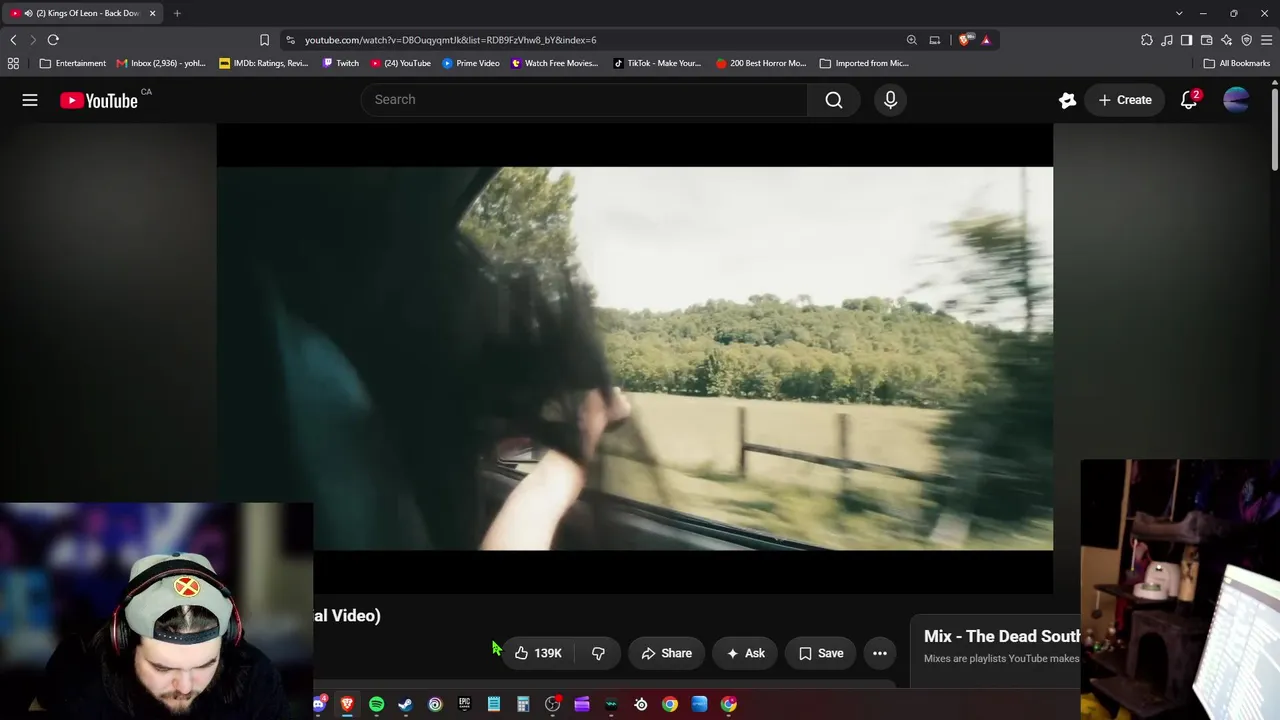Bookmark this page with the bookmark icon
1280x720 pixels.
pyautogui.click(x=264, y=40)
